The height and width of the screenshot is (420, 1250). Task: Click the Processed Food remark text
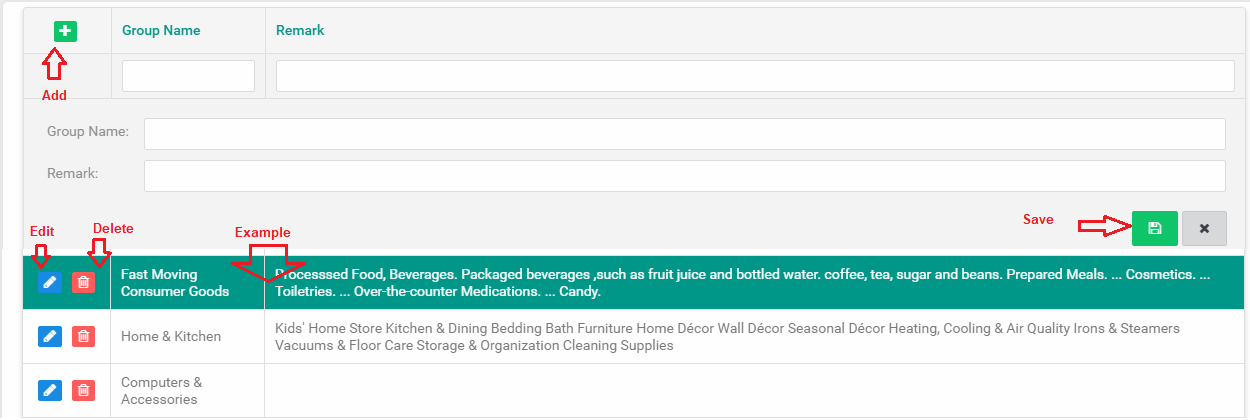[740, 283]
